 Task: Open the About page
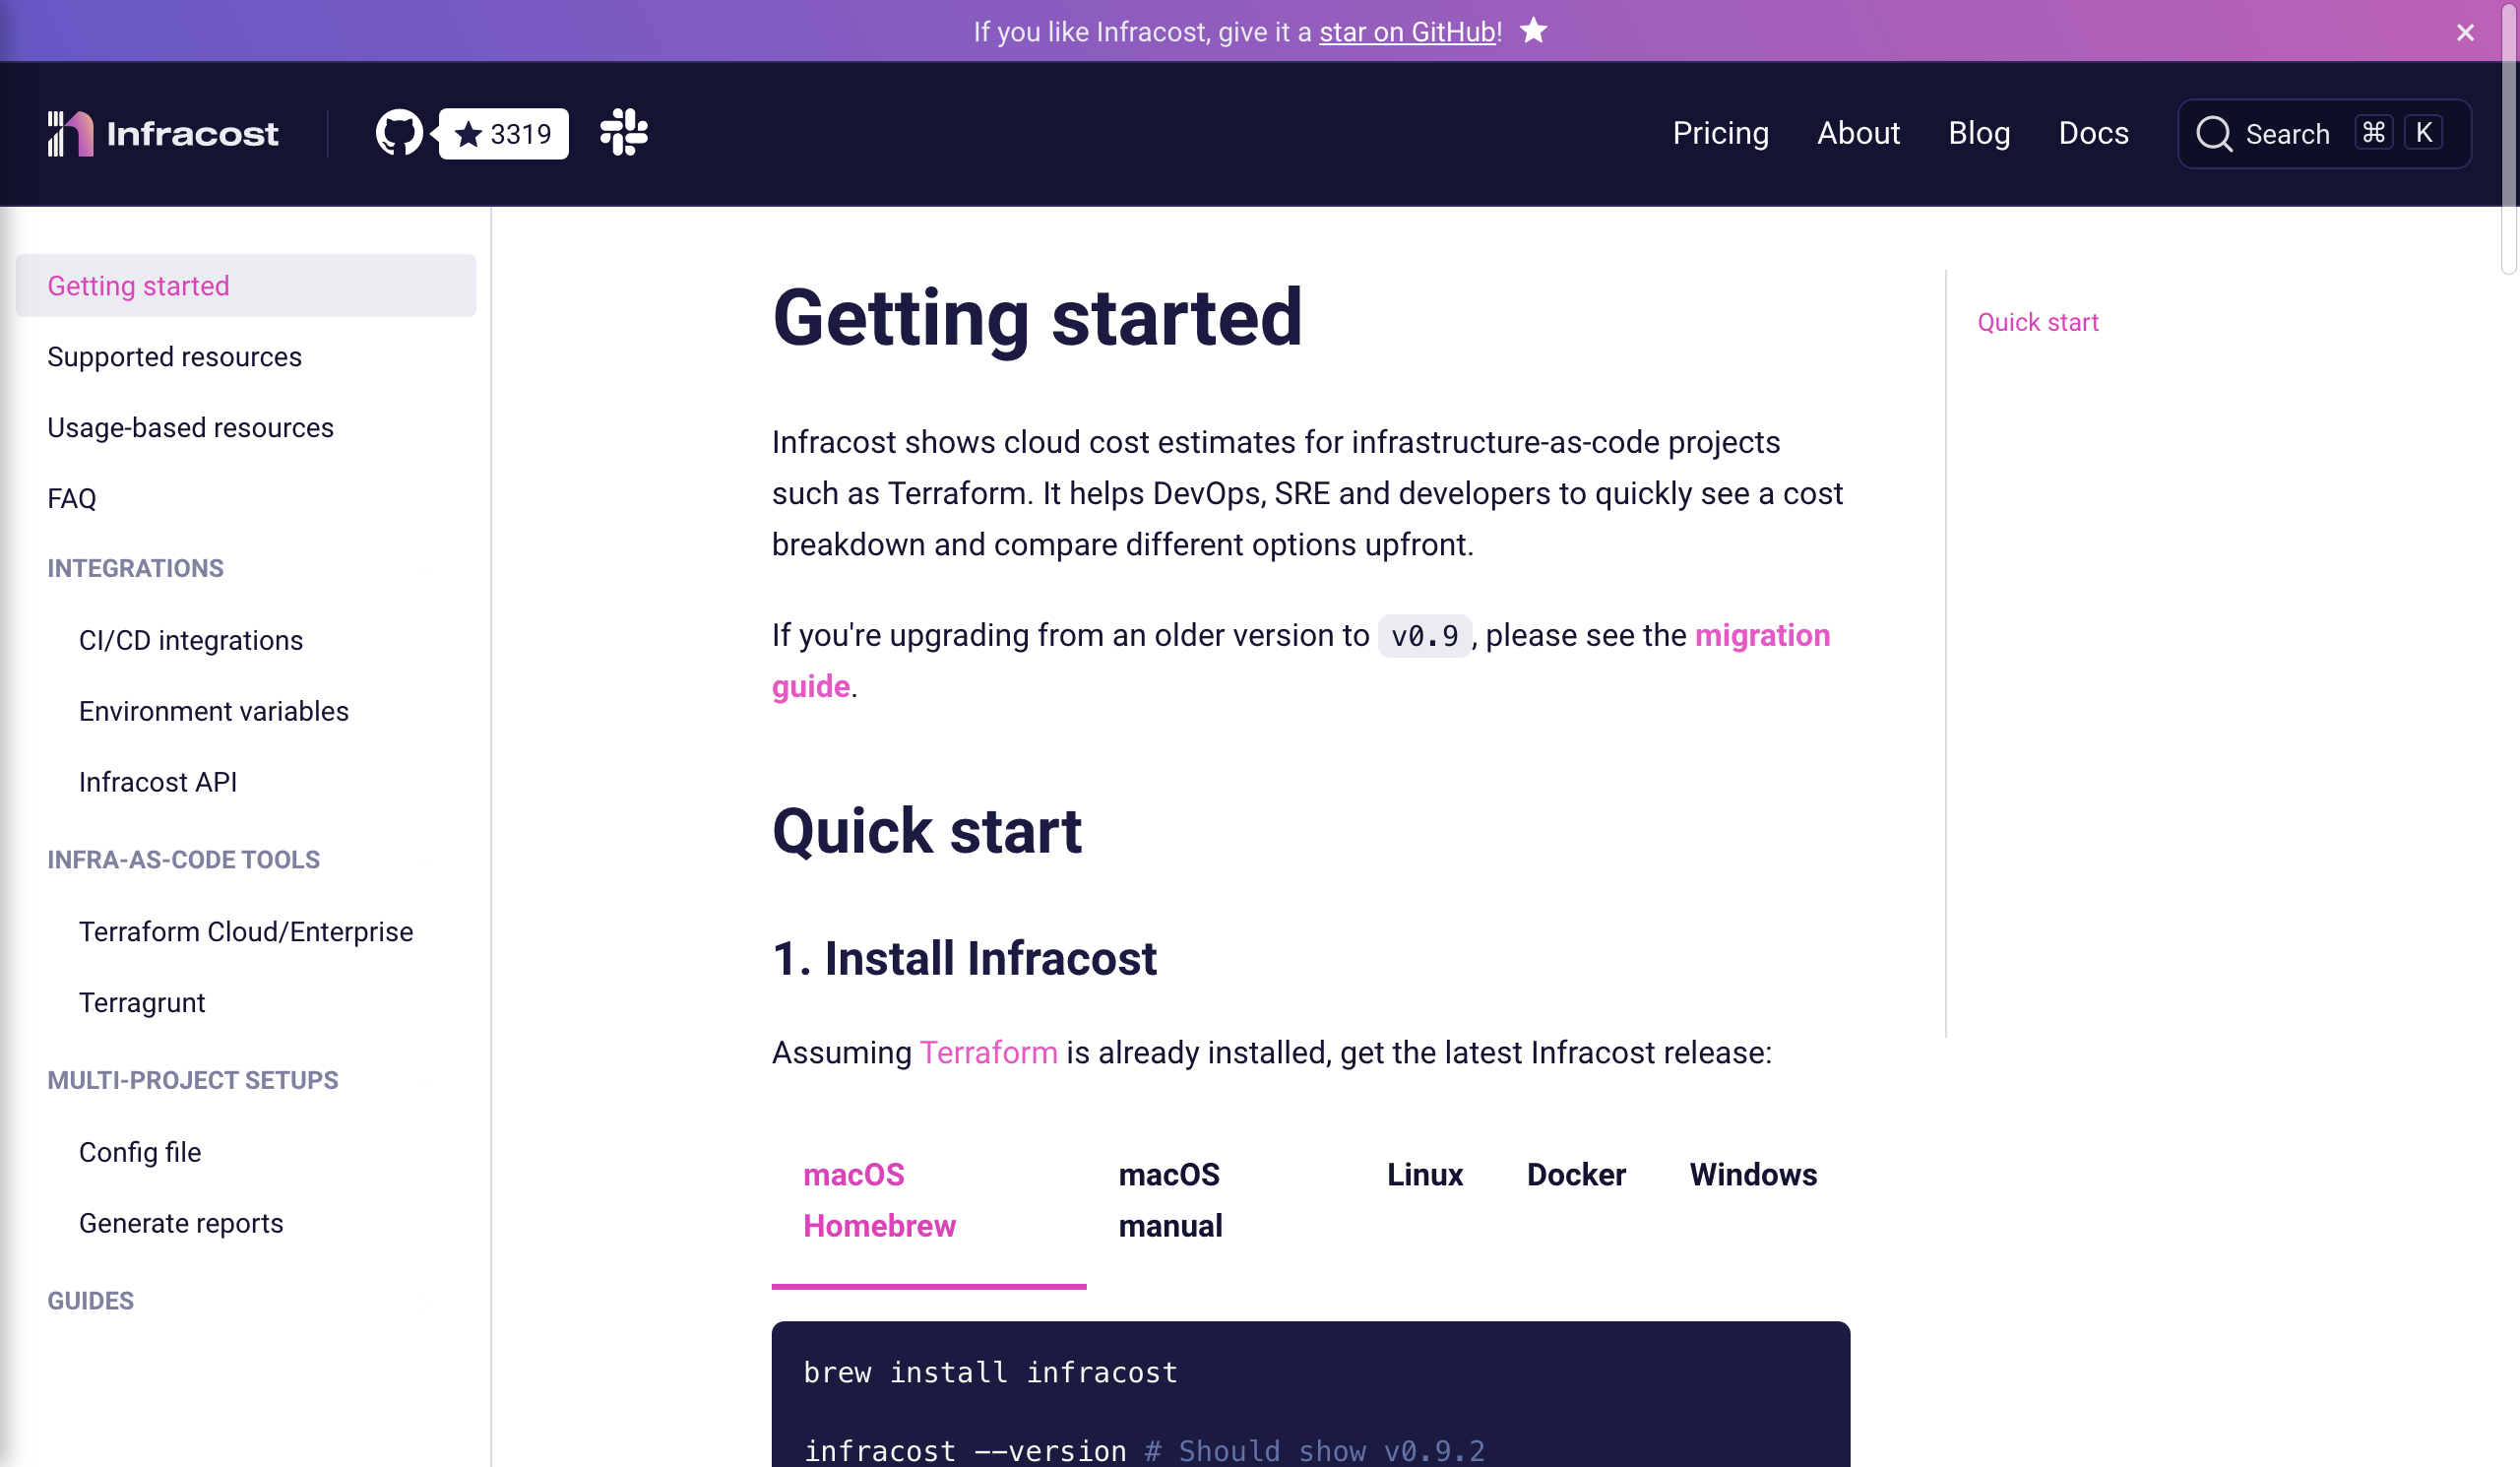point(1858,133)
